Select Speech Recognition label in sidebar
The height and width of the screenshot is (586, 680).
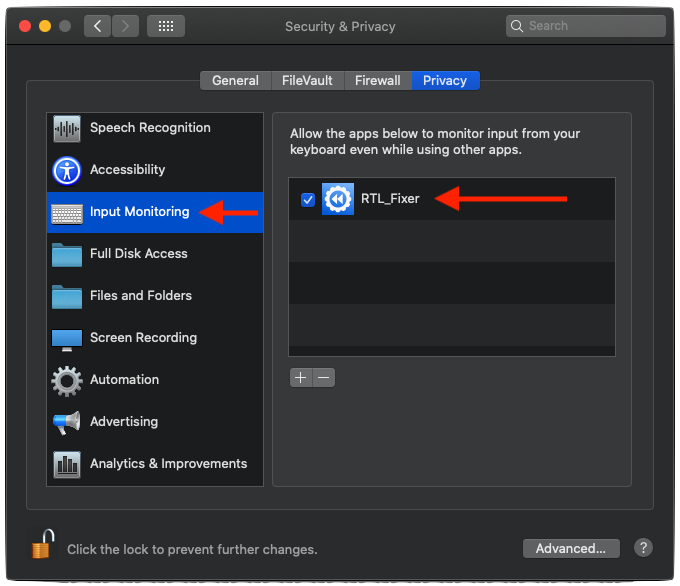pos(150,128)
